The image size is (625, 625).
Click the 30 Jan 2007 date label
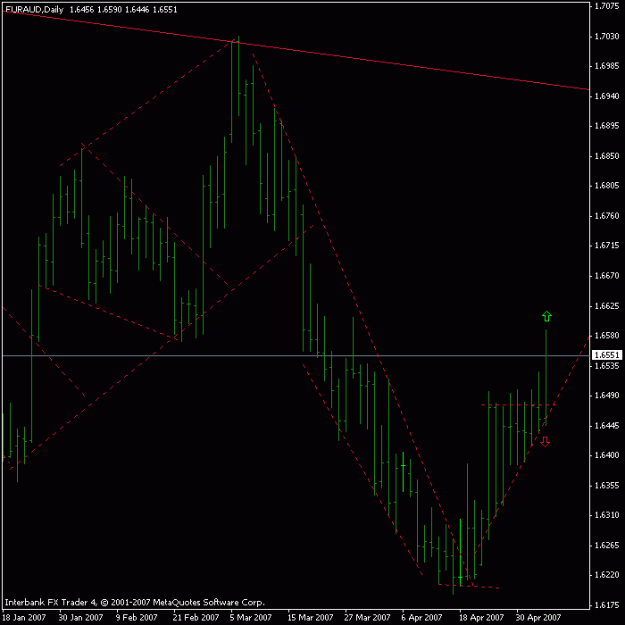[81, 617]
